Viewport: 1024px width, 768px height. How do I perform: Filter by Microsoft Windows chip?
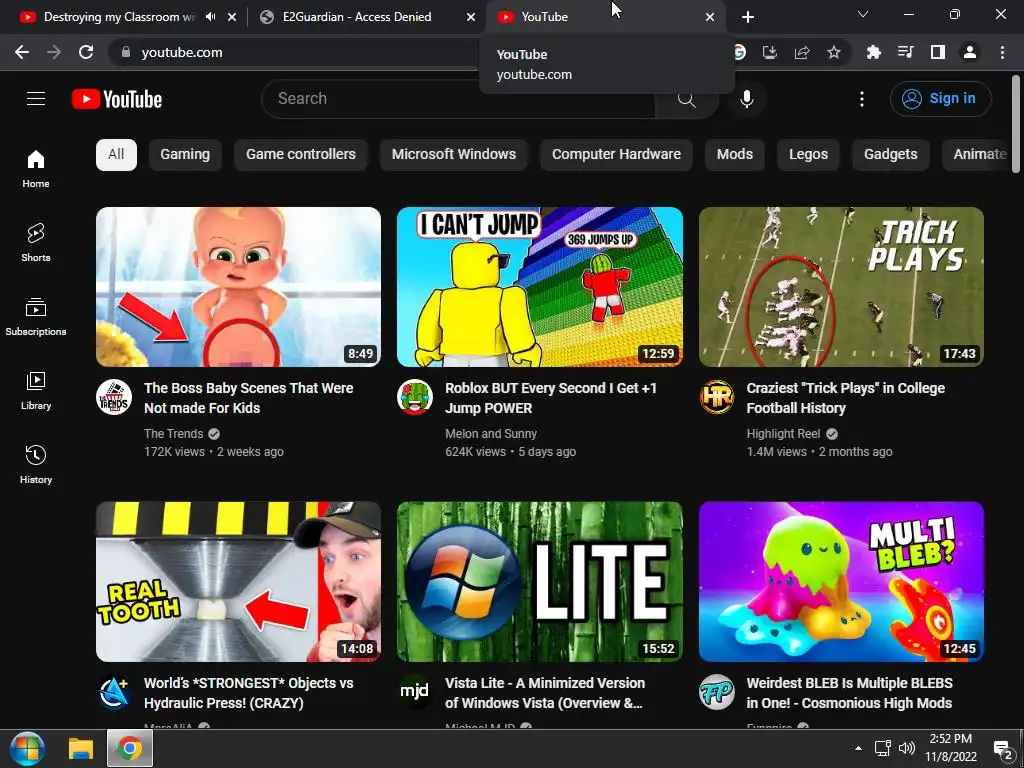454,155
